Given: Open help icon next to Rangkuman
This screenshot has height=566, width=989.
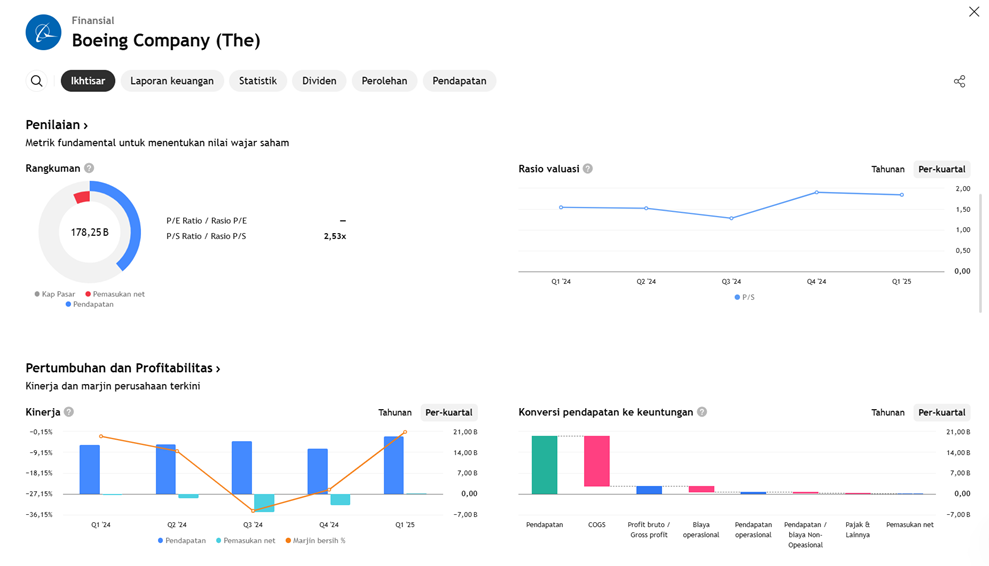Looking at the screenshot, I should point(89,168).
